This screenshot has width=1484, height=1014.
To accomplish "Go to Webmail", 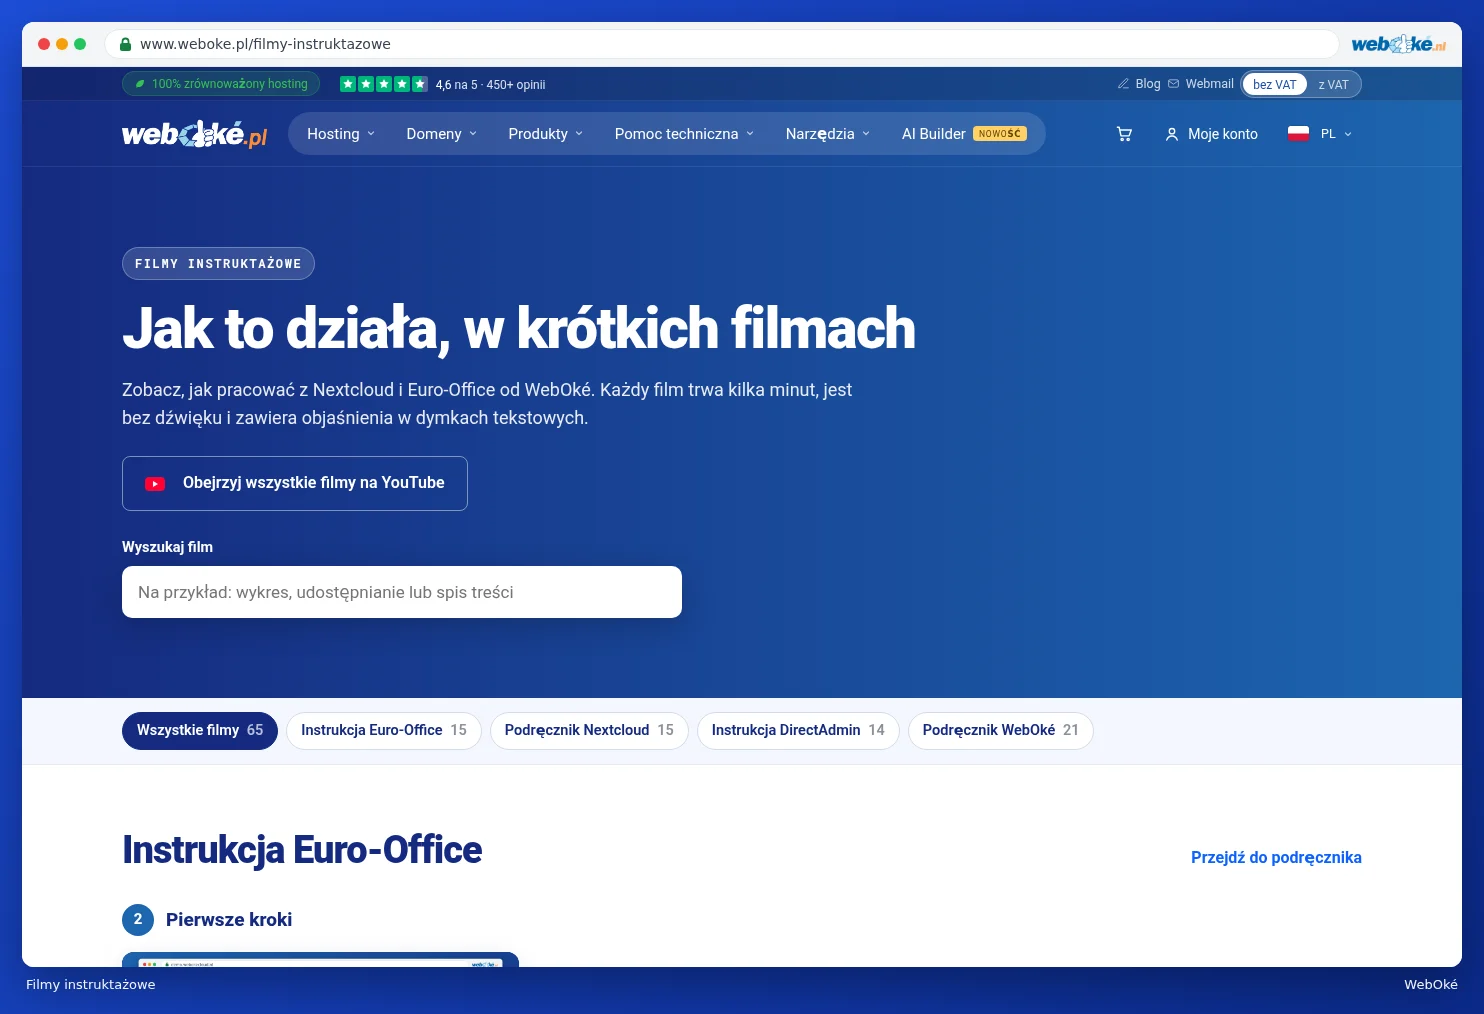I will point(1210,84).
